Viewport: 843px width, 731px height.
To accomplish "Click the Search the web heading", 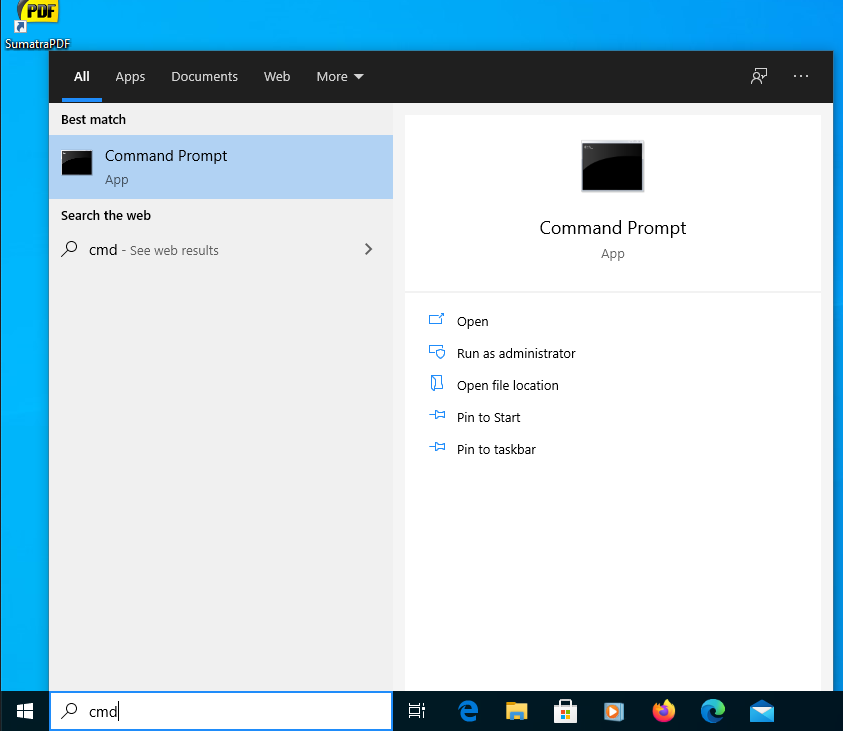I will tap(105, 216).
